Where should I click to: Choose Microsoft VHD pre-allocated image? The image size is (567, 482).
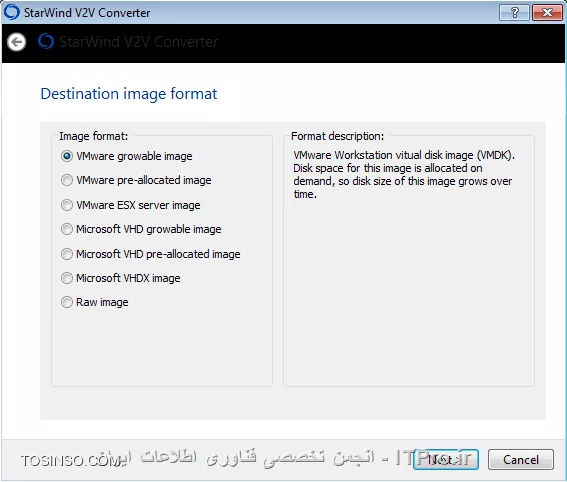(150, 254)
